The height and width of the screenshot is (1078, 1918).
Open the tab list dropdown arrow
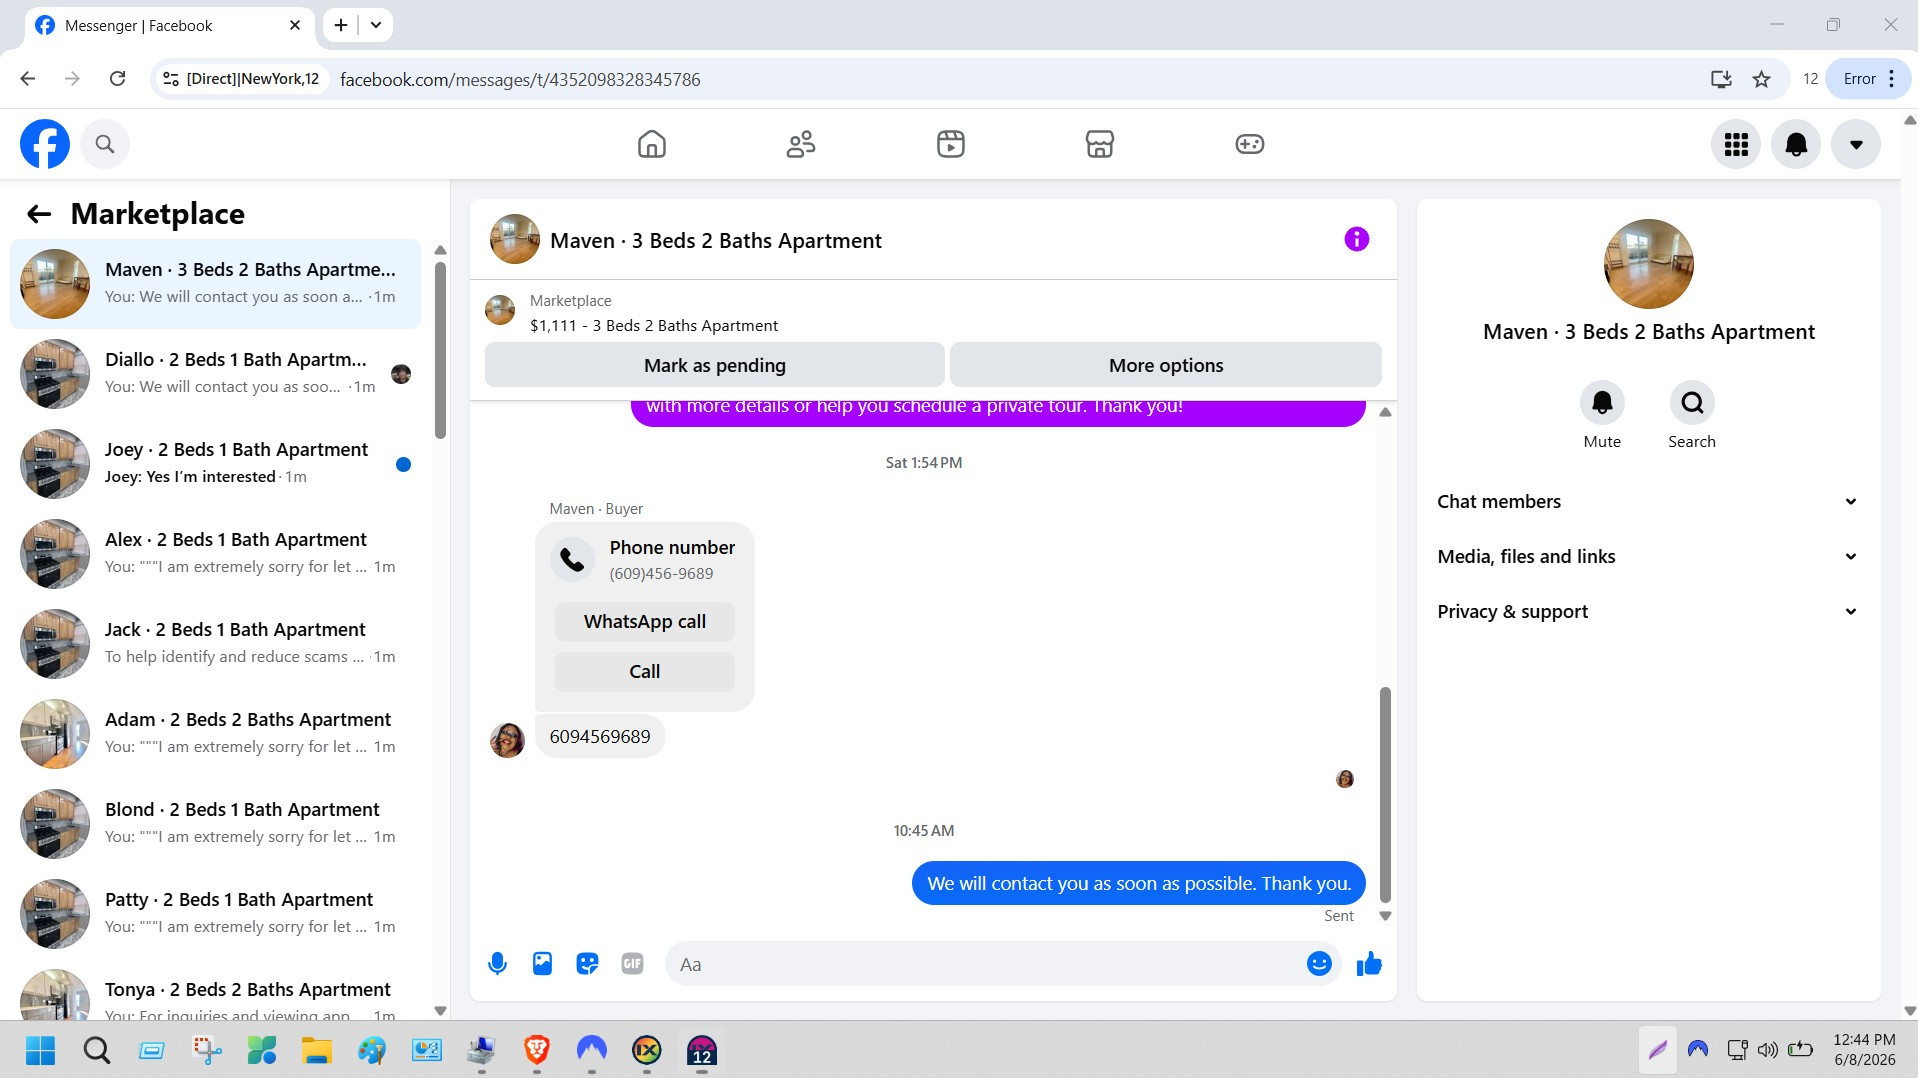[x=376, y=25]
